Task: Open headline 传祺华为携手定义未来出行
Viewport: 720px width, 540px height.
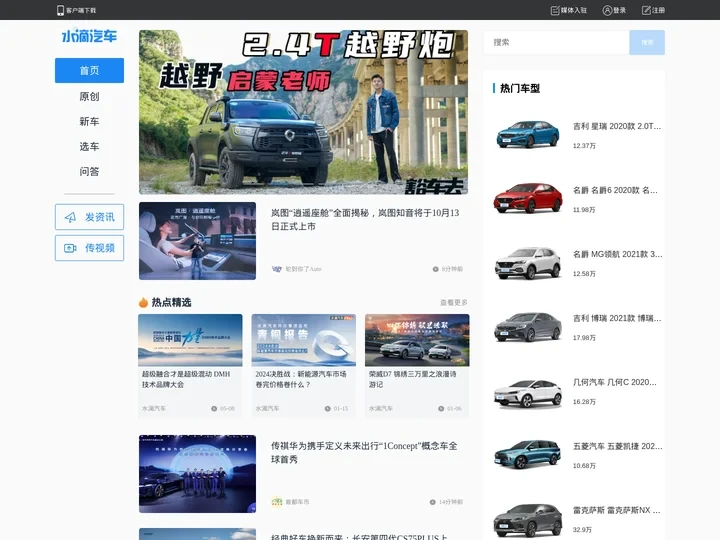Action: [364, 452]
